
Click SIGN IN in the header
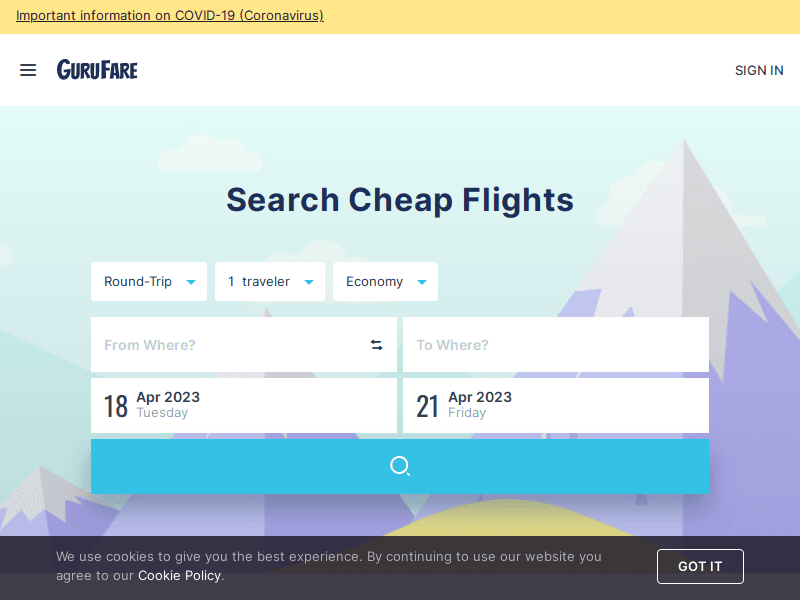(759, 70)
